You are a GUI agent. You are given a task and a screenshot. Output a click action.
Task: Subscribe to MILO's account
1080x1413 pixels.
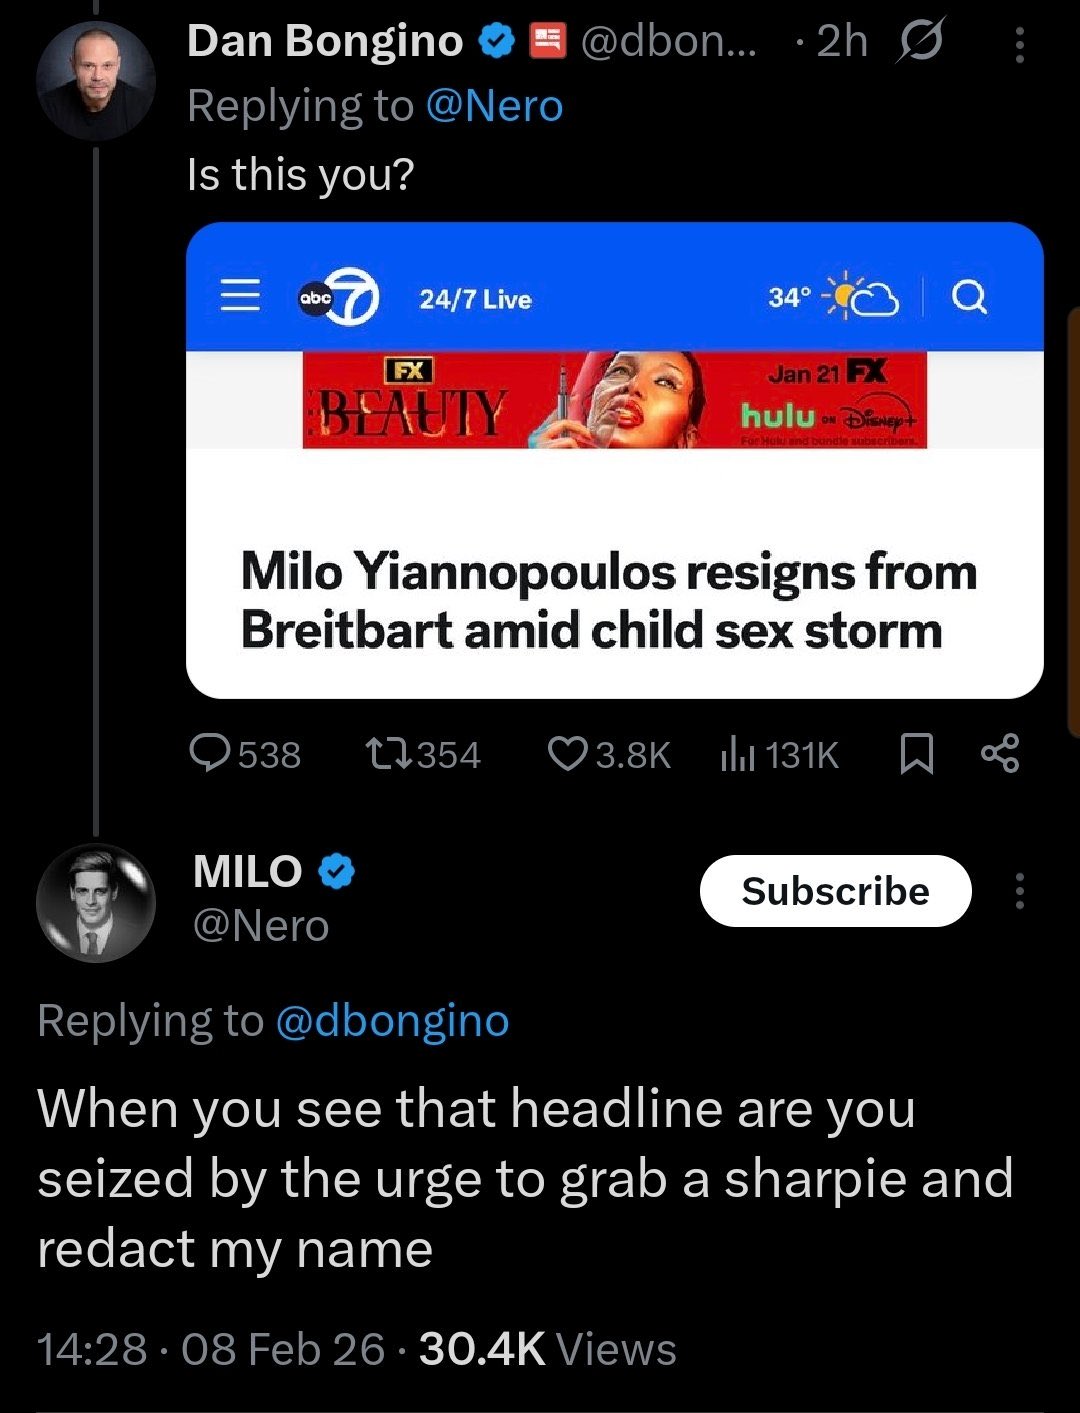coord(835,891)
